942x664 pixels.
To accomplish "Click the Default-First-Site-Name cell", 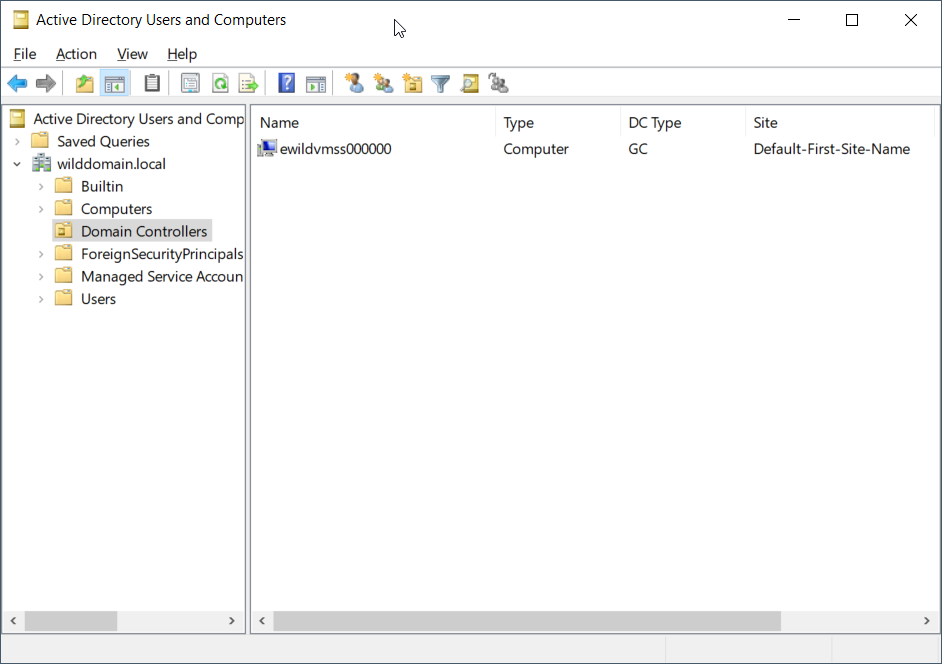I will point(831,148).
